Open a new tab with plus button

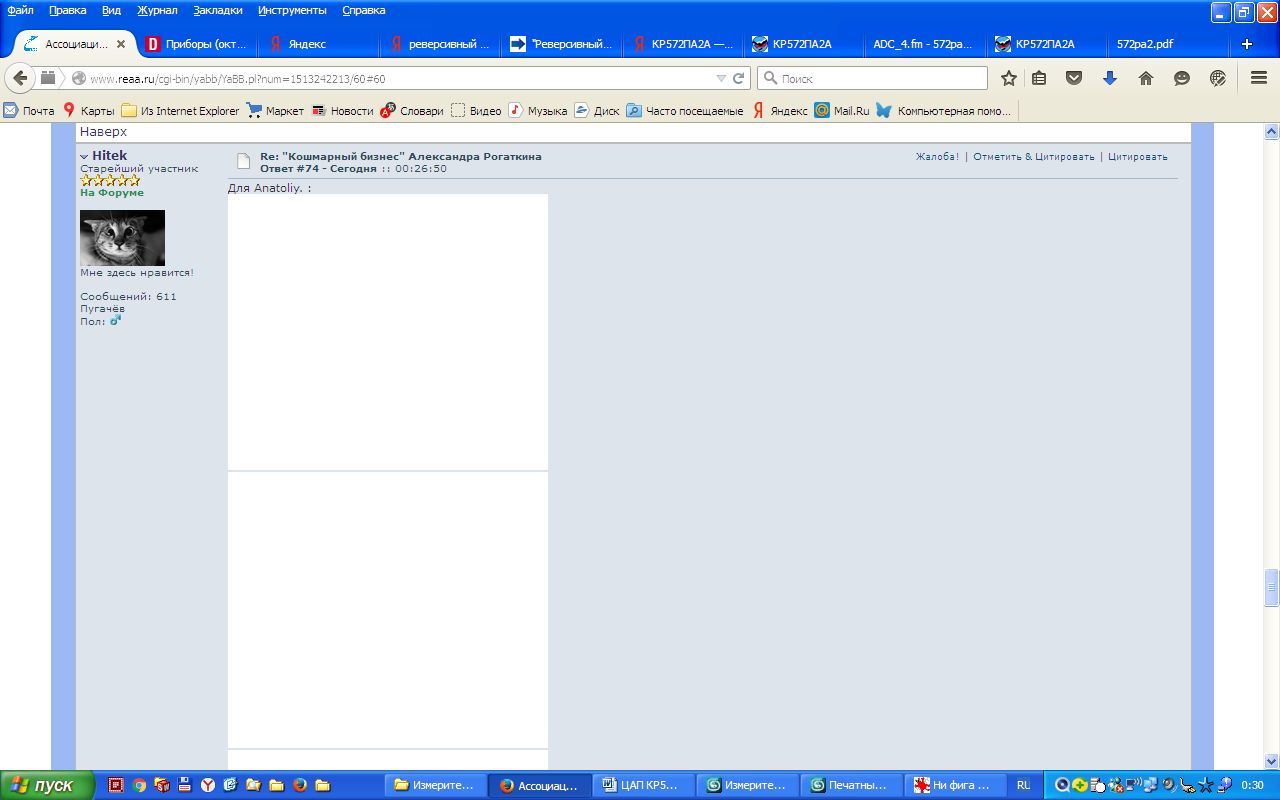(1246, 44)
